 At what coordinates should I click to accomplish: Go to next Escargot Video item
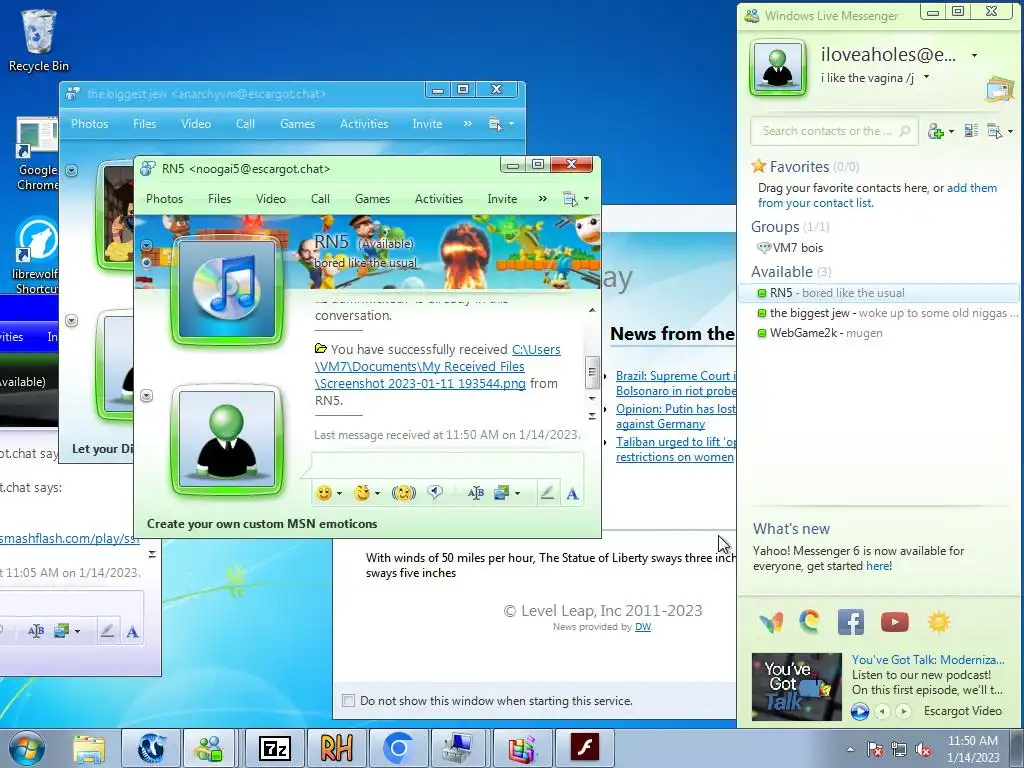pos(903,711)
